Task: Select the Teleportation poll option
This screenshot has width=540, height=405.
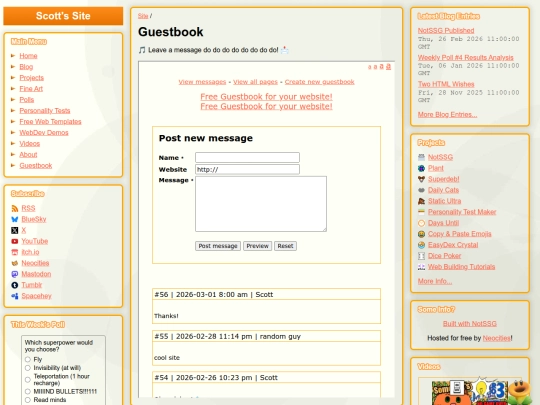Action: pyautogui.click(x=28, y=380)
